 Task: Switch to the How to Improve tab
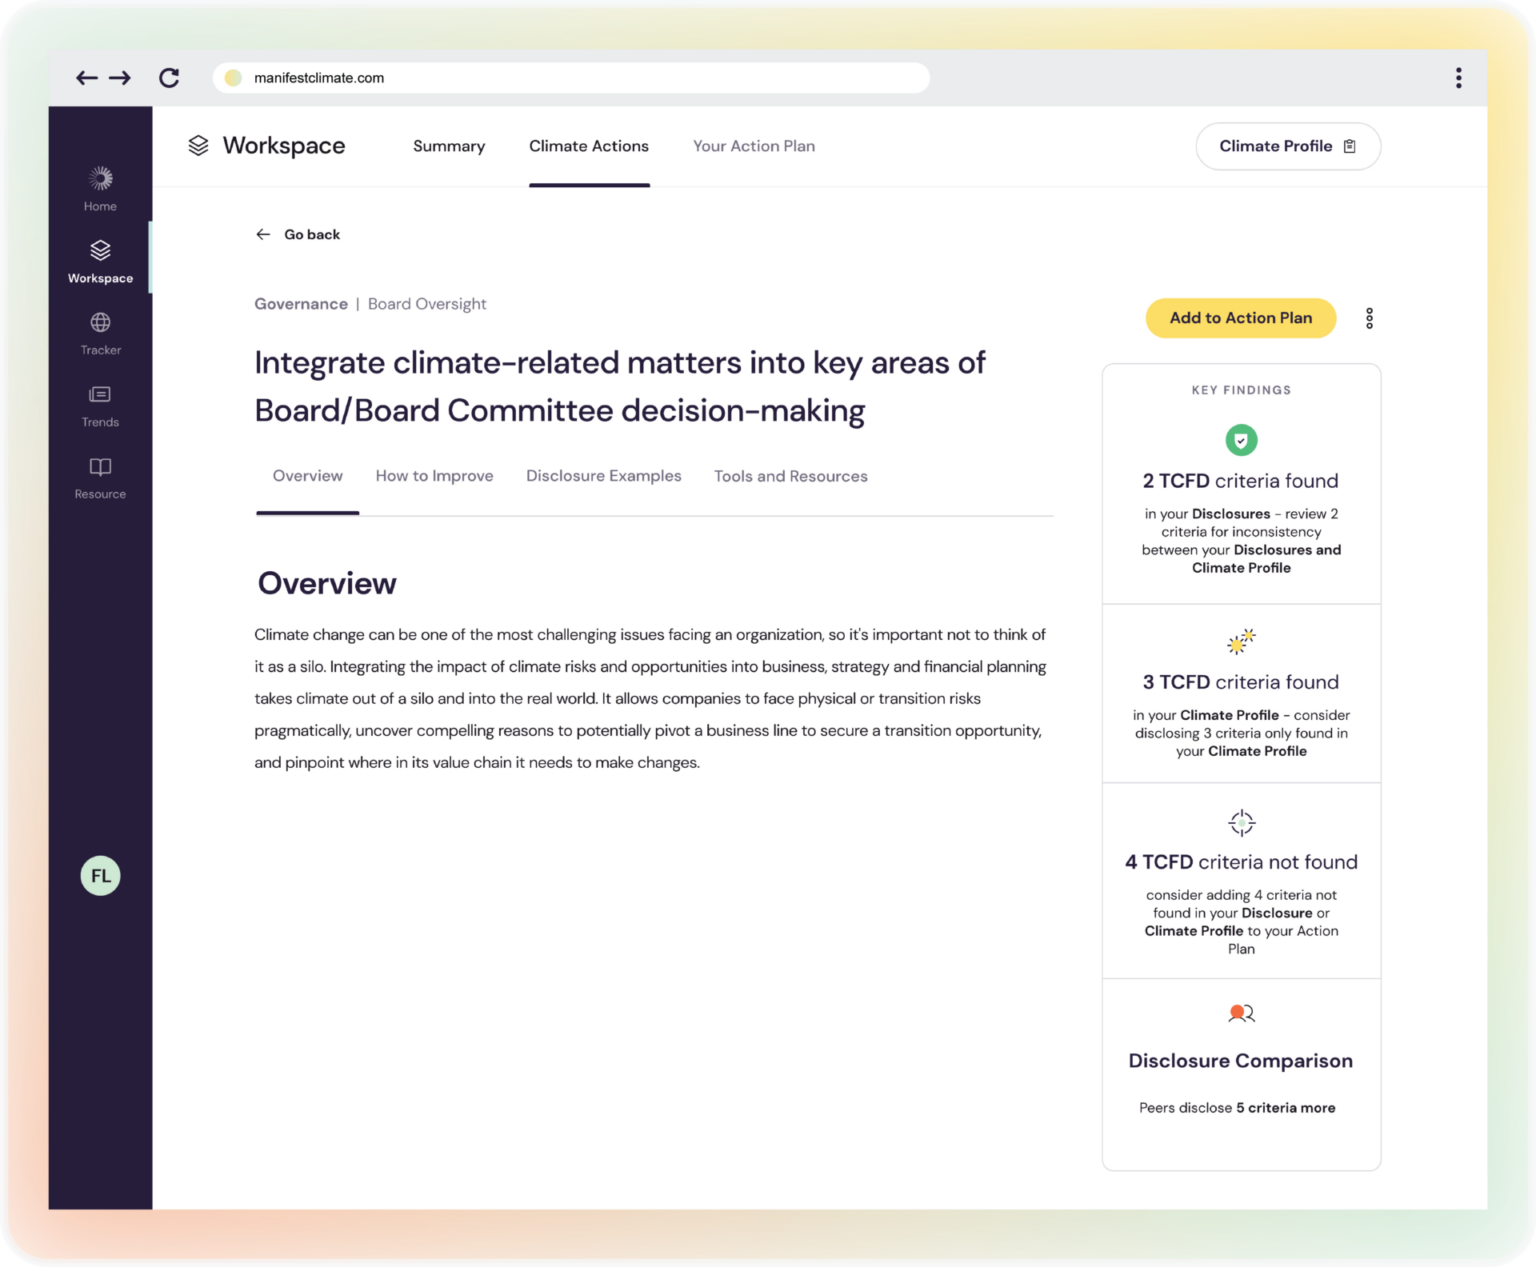(x=434, y=476)
